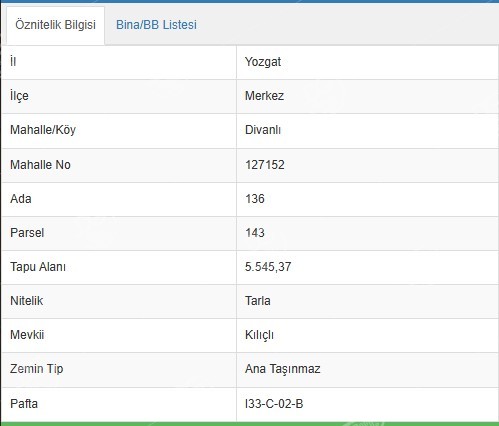
Task: Click the 'Mahalle No' label
Action: tap(40, 165)
